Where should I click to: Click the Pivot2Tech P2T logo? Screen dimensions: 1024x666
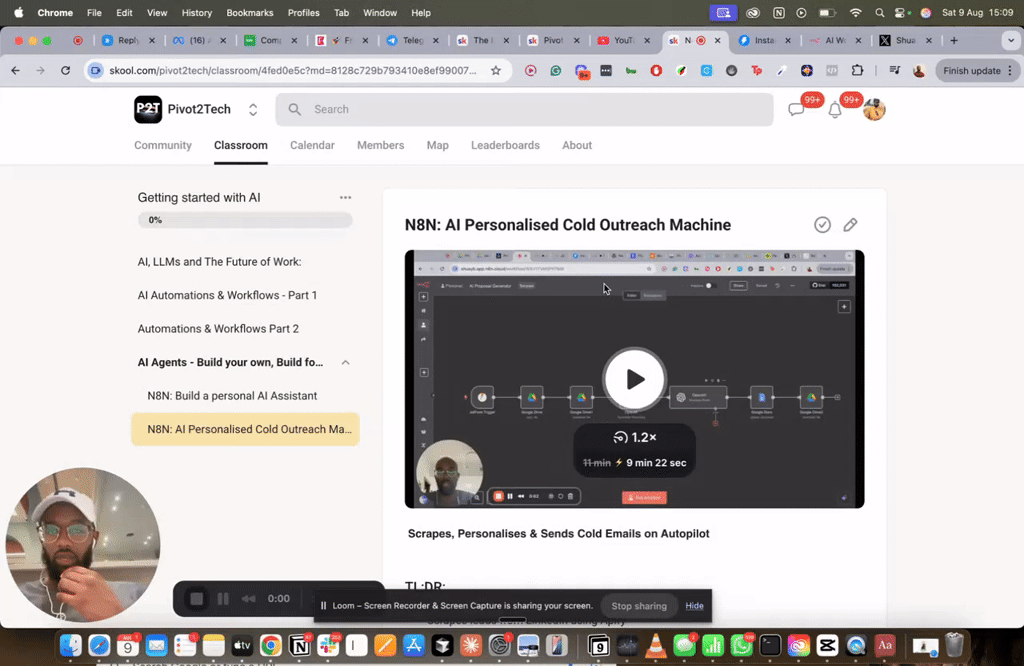[148, 109]
